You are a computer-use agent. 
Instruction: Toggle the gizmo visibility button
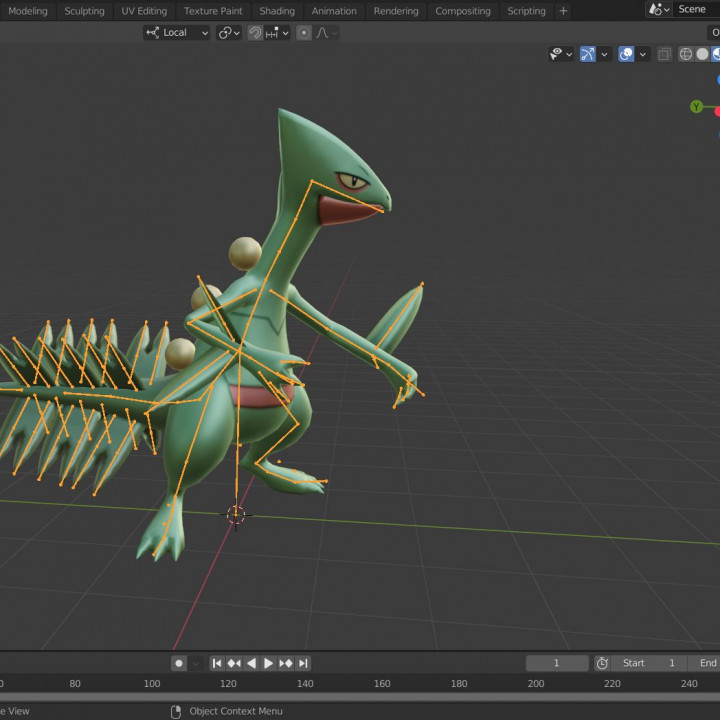pyautogui.click(x=588, y=54)
